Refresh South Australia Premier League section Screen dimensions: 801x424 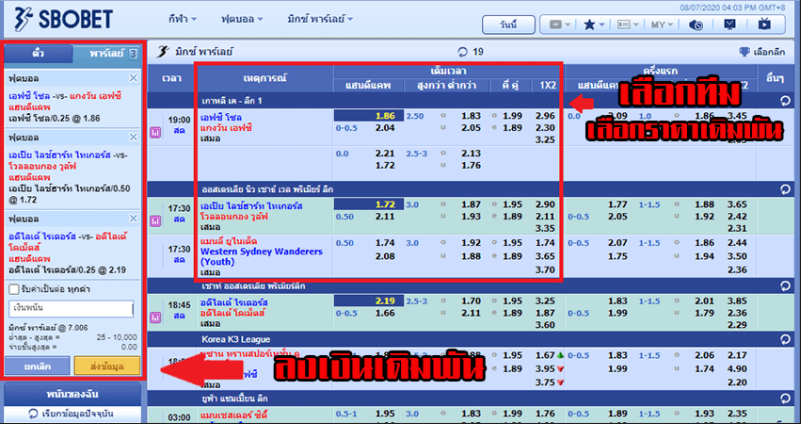coord(785,286)
